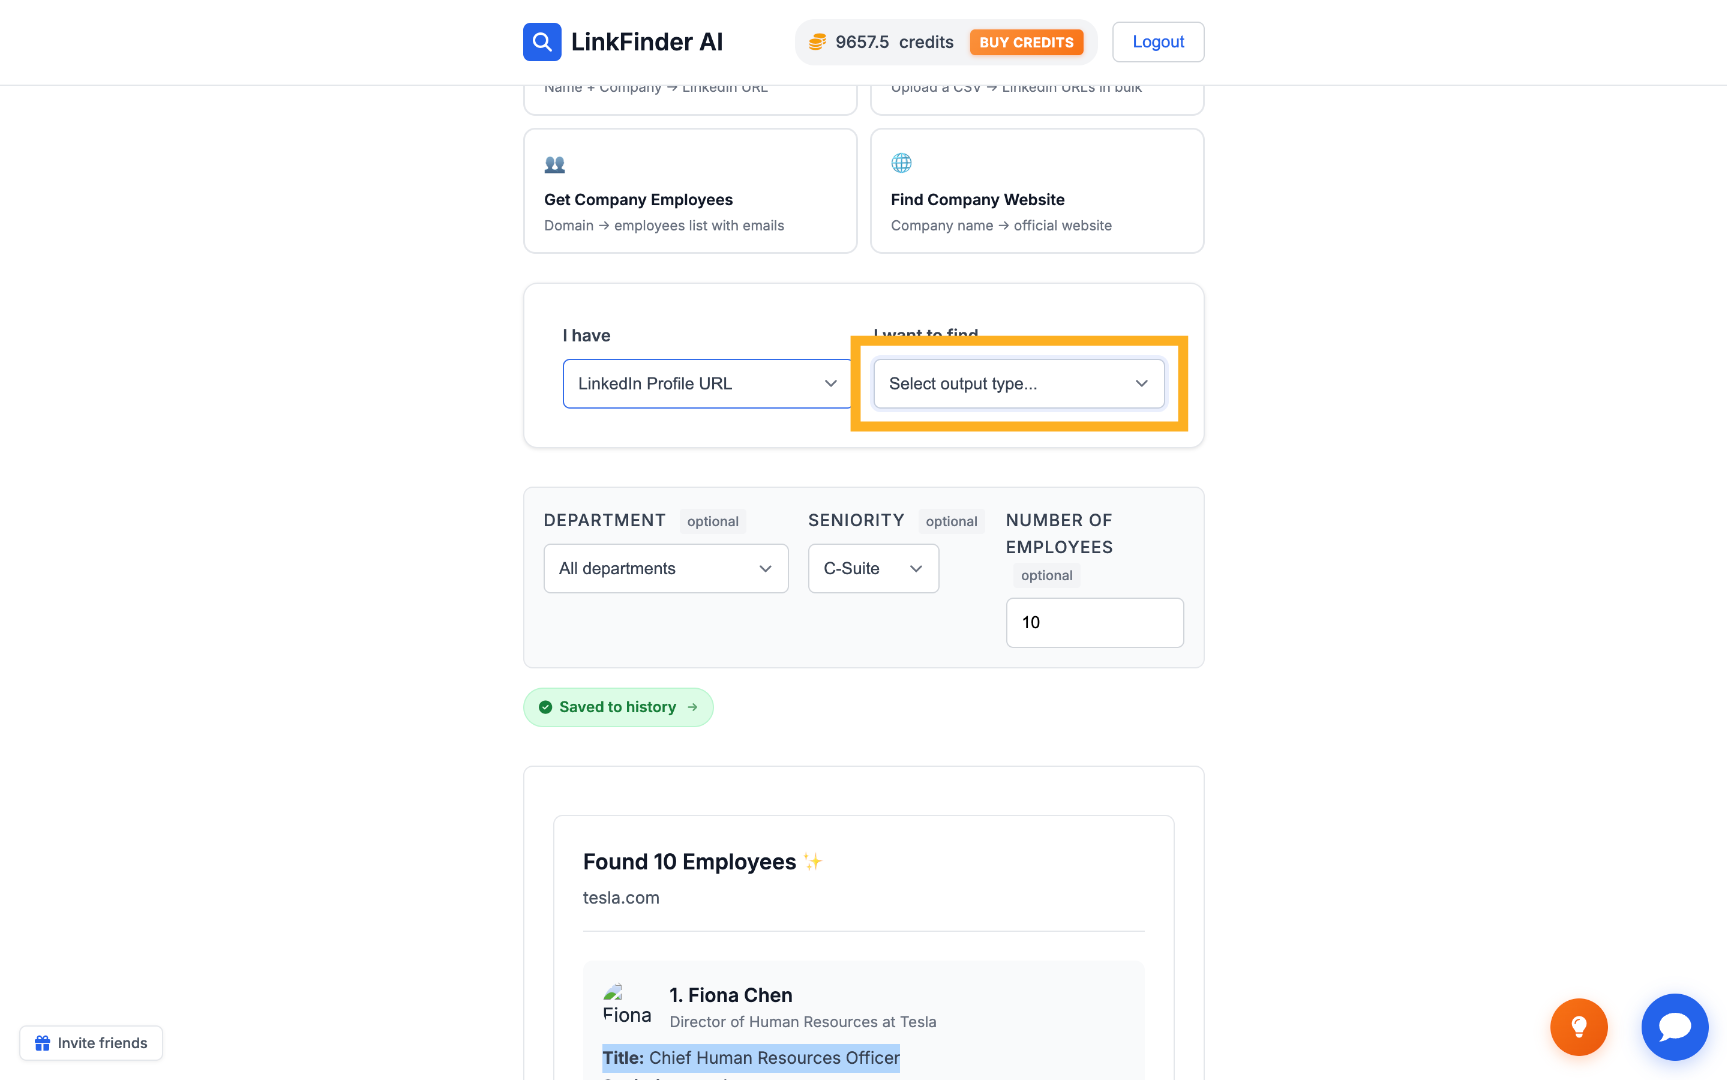Click the tesla.com domain text
This screenshot has height=1080, width=1727.
621,898
